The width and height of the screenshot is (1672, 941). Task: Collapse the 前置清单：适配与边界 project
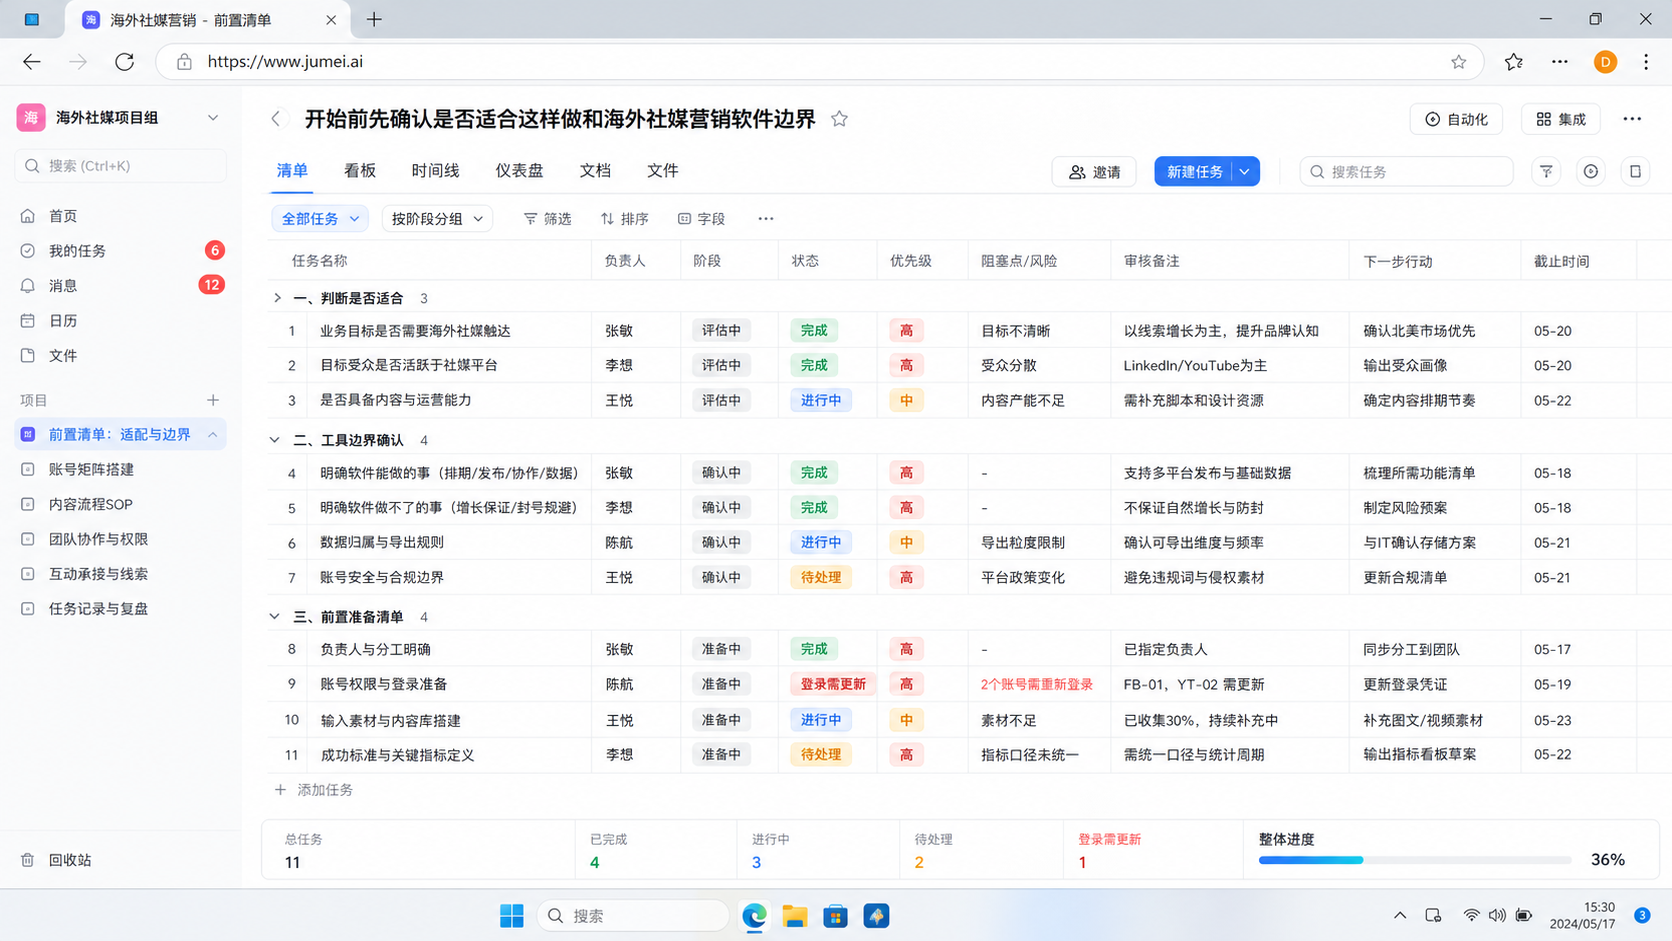click(213, 435)
